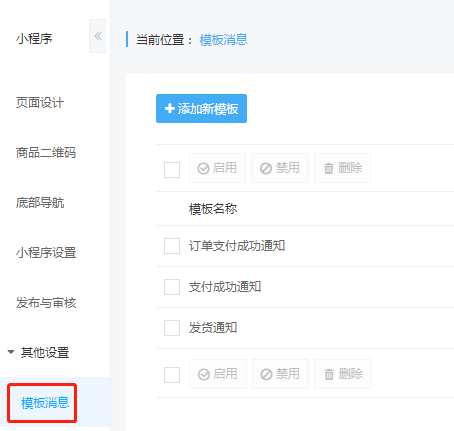
Task: Click the top 删除 trash delete button
Action: (x=343, y=168)
